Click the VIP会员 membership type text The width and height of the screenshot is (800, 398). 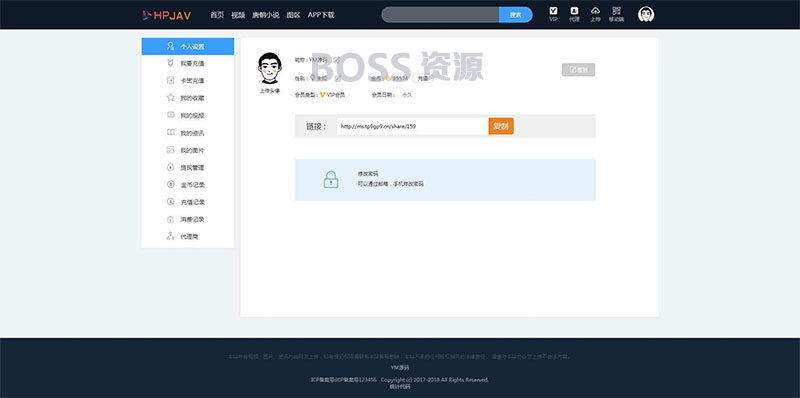pyautogui.click(x=336, y=95)
